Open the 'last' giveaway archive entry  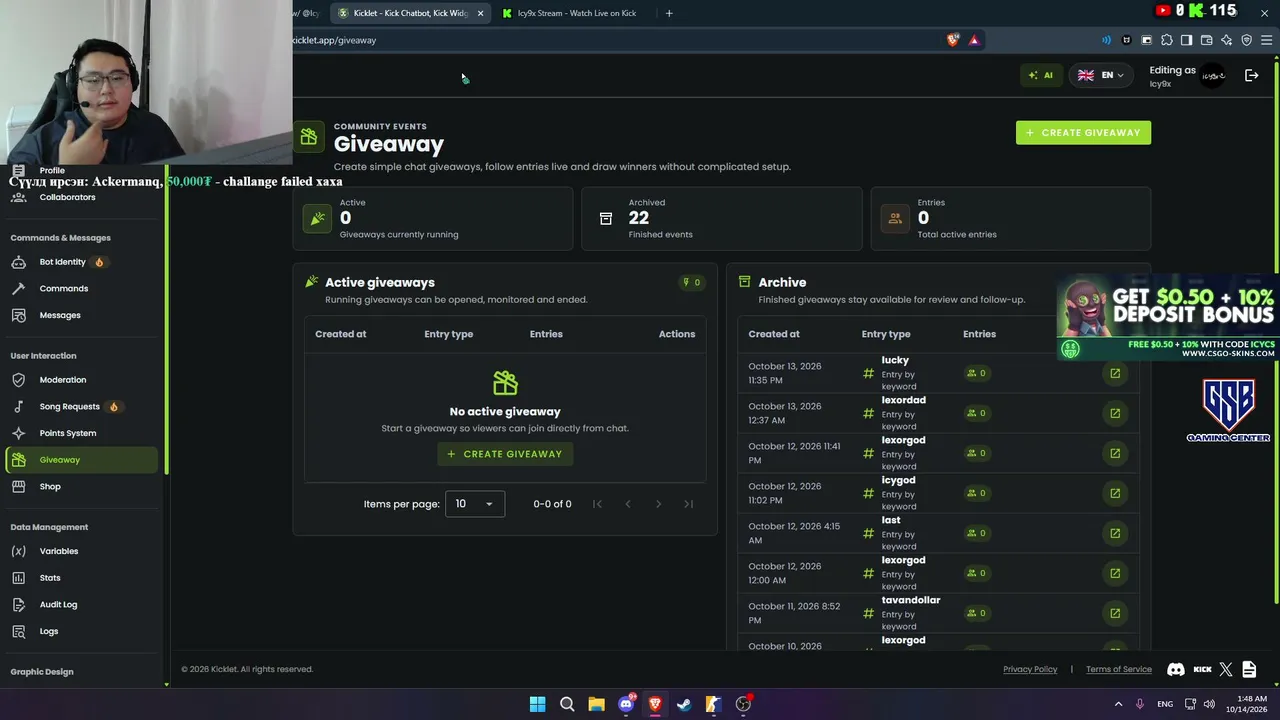[1115, 533]
